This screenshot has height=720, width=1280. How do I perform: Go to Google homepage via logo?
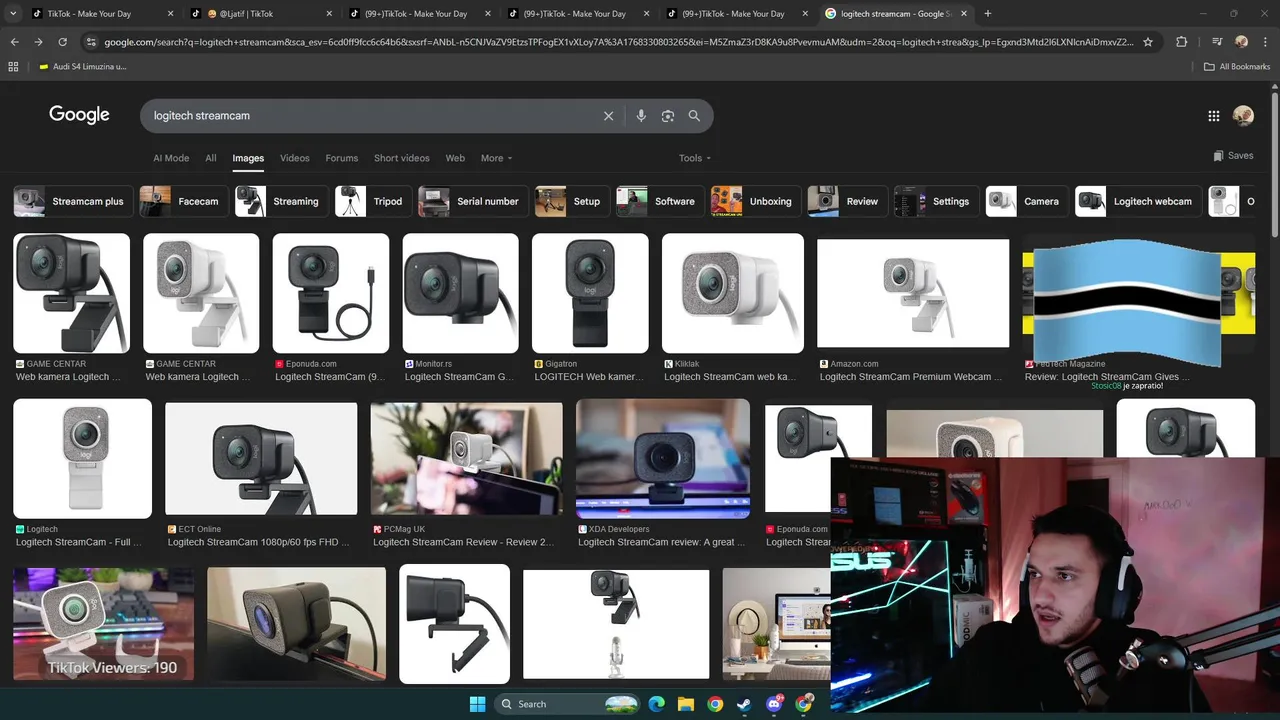(79, 115)
